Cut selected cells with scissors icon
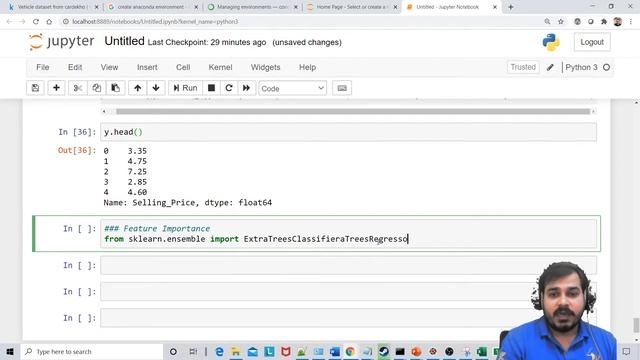Viewport: 640px width, 360px height. click(78, 88)
